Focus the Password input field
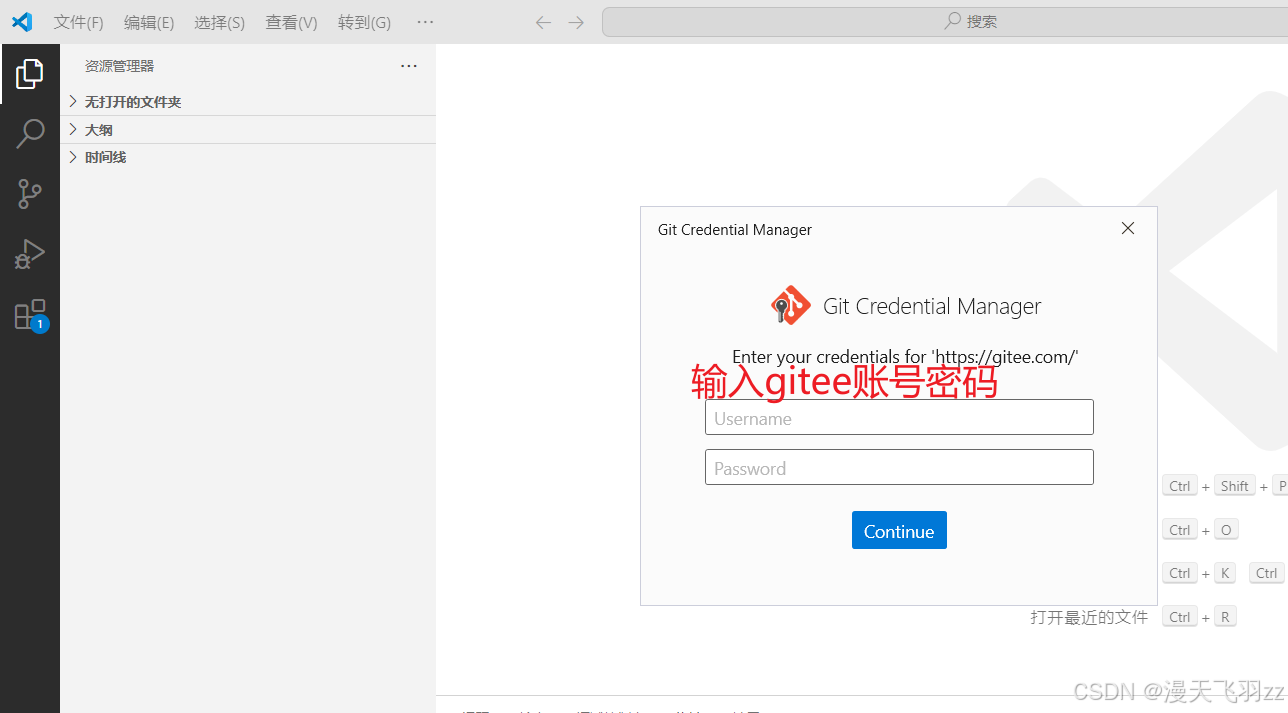Viewport: 1288px width, 713px height. (x=898, y=467)
